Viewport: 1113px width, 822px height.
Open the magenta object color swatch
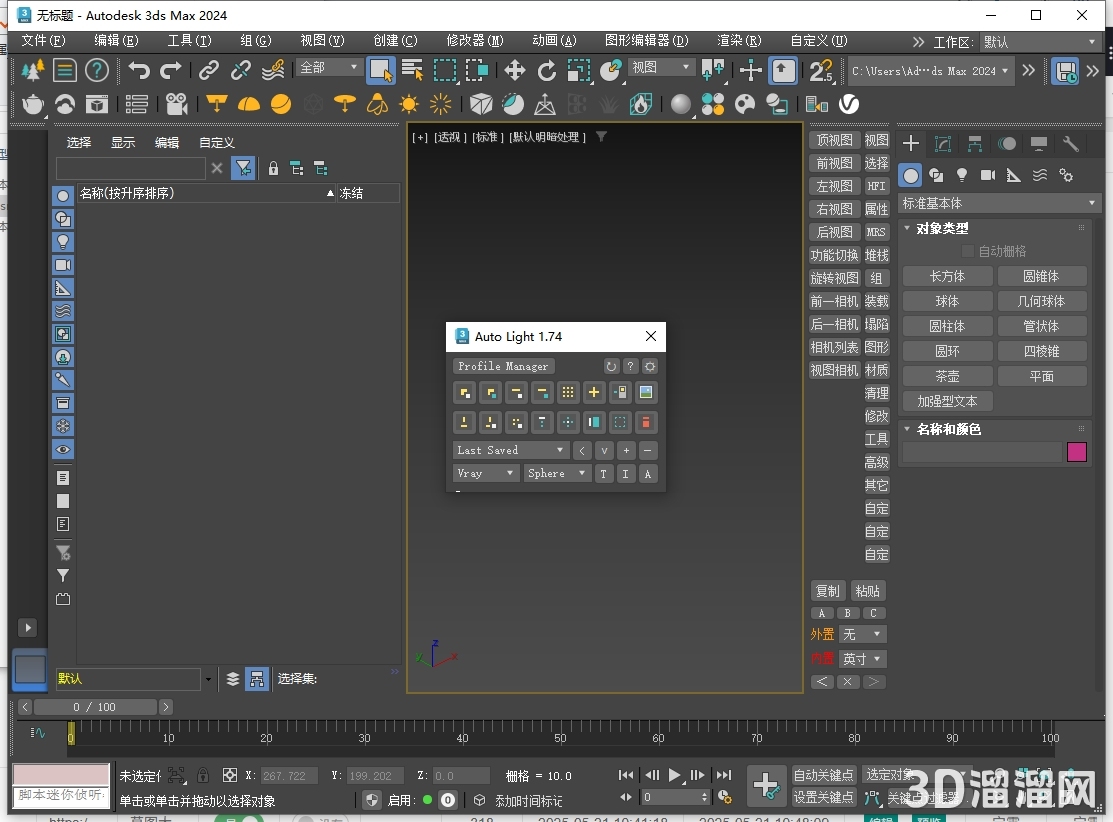tap(1077, 452)
